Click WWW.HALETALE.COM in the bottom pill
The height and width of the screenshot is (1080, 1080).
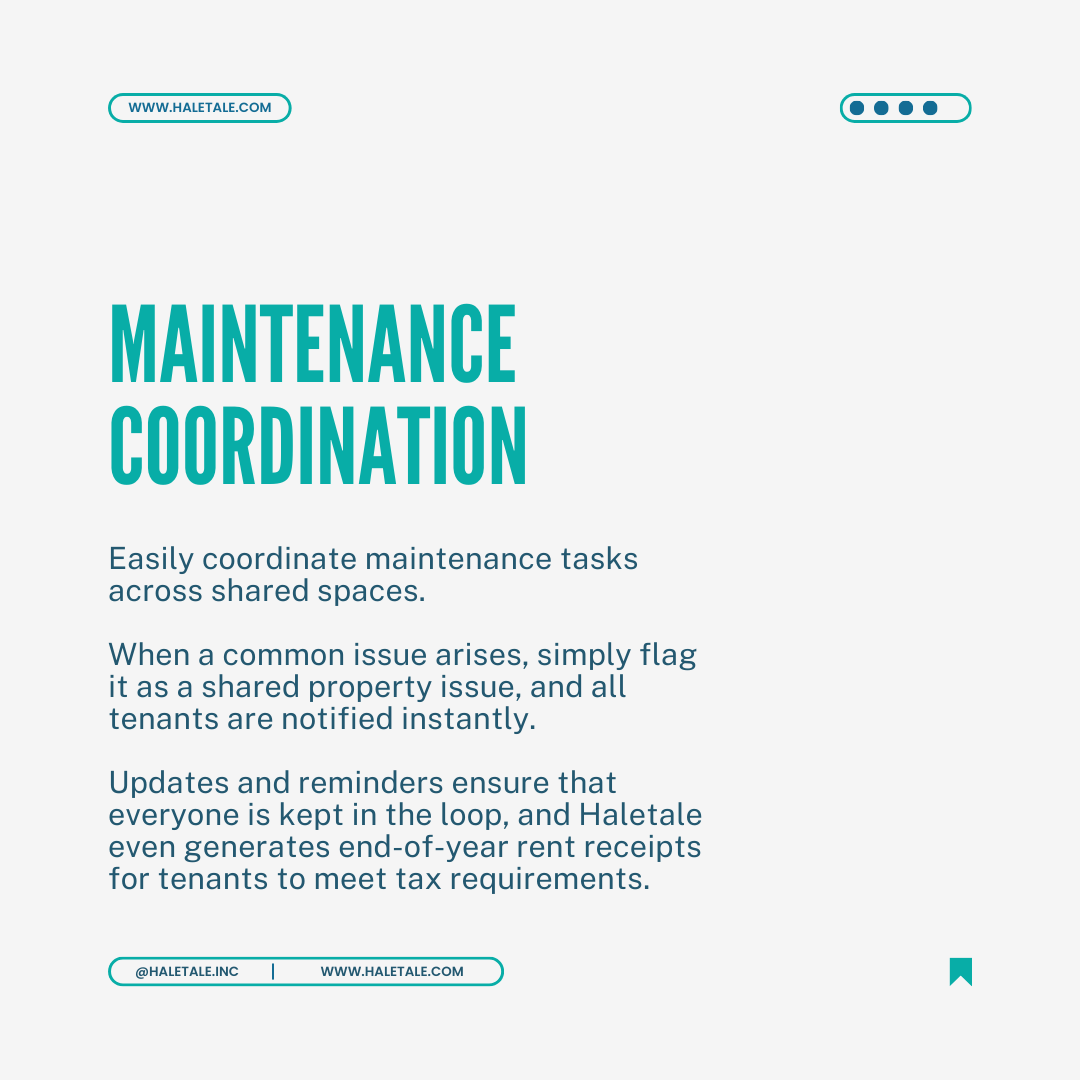point(392,971)
